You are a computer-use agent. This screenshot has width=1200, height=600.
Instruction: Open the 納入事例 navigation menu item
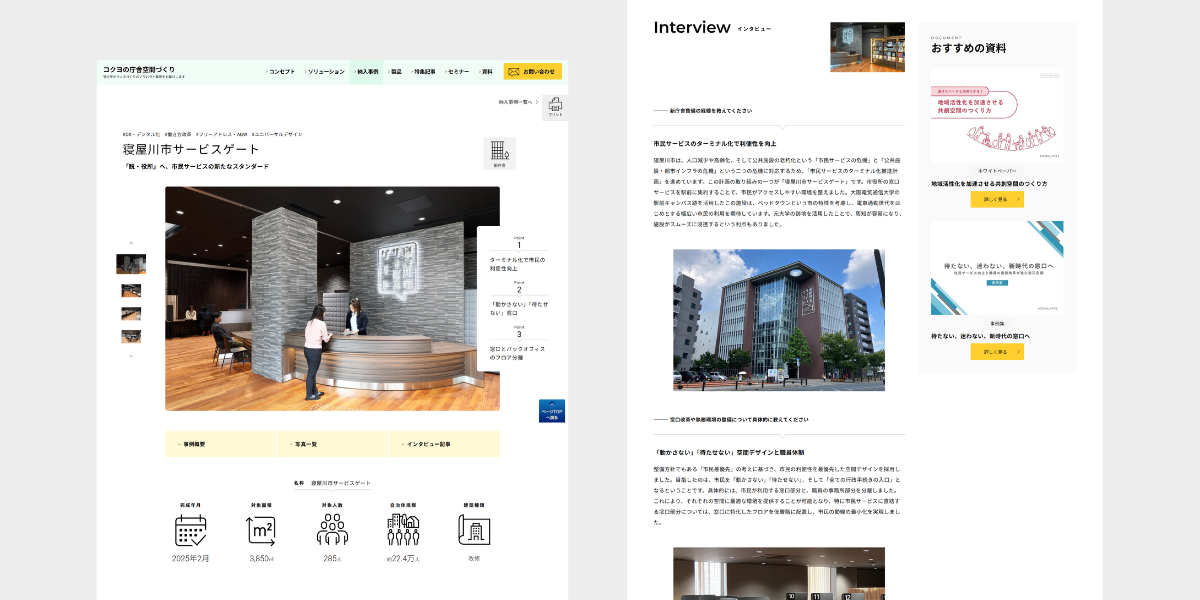tap(366, 72)
